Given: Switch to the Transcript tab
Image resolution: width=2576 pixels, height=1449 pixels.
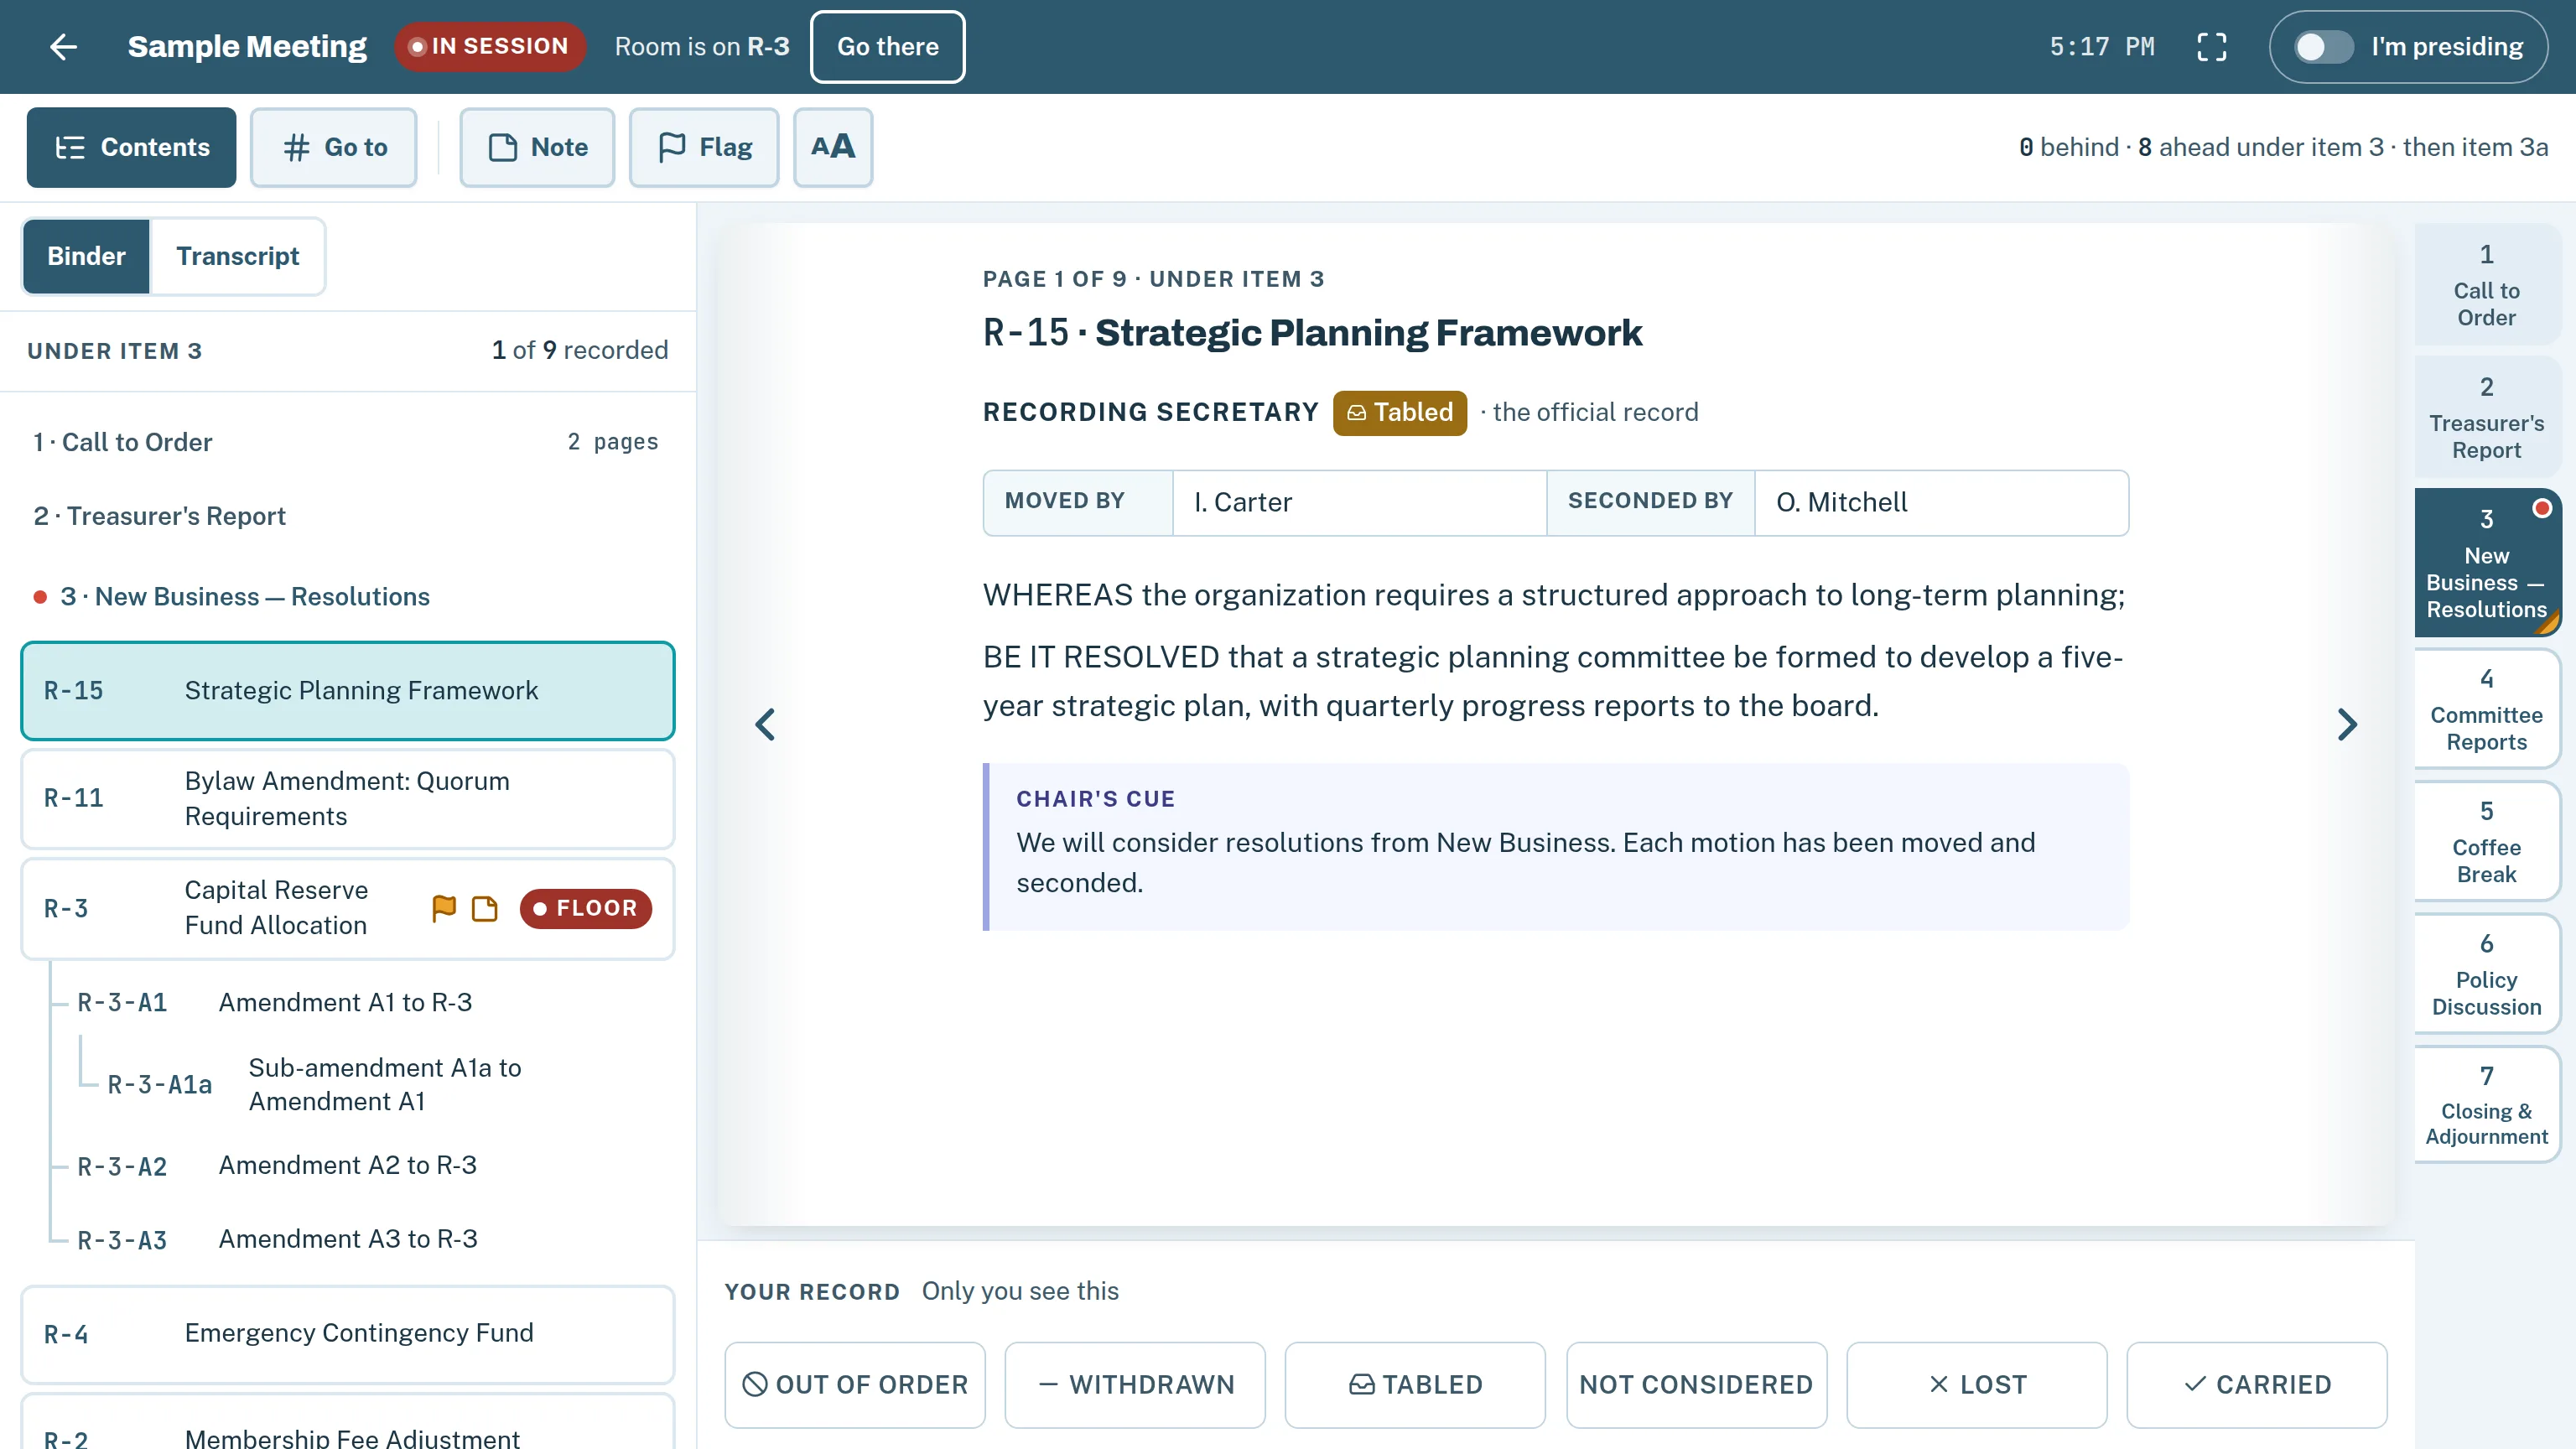Looking at the screenshot, I should point(238,256).
